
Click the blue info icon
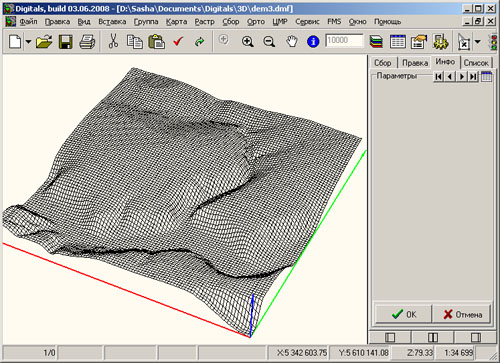[313, 42]
